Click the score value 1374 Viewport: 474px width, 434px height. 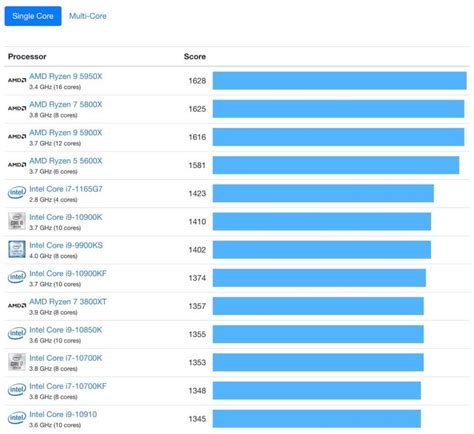197,278
